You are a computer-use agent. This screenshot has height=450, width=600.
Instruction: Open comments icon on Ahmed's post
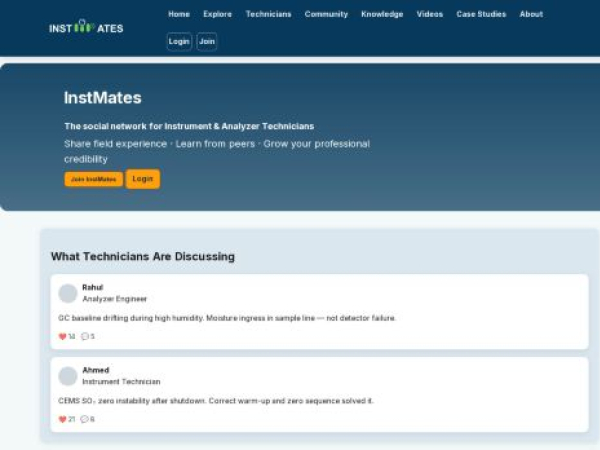(x=85, y=419)
